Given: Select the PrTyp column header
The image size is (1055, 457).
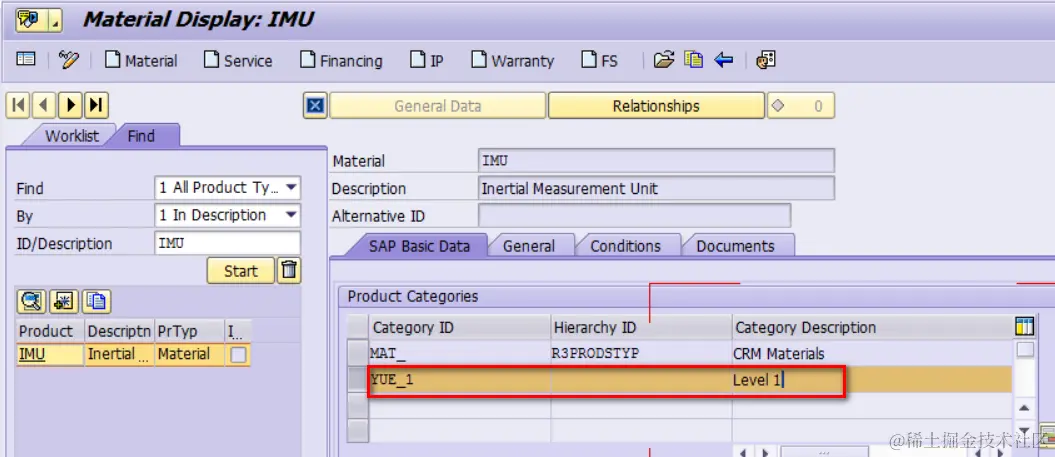Looking at the screenshot, I should click(x=190, y=331).
